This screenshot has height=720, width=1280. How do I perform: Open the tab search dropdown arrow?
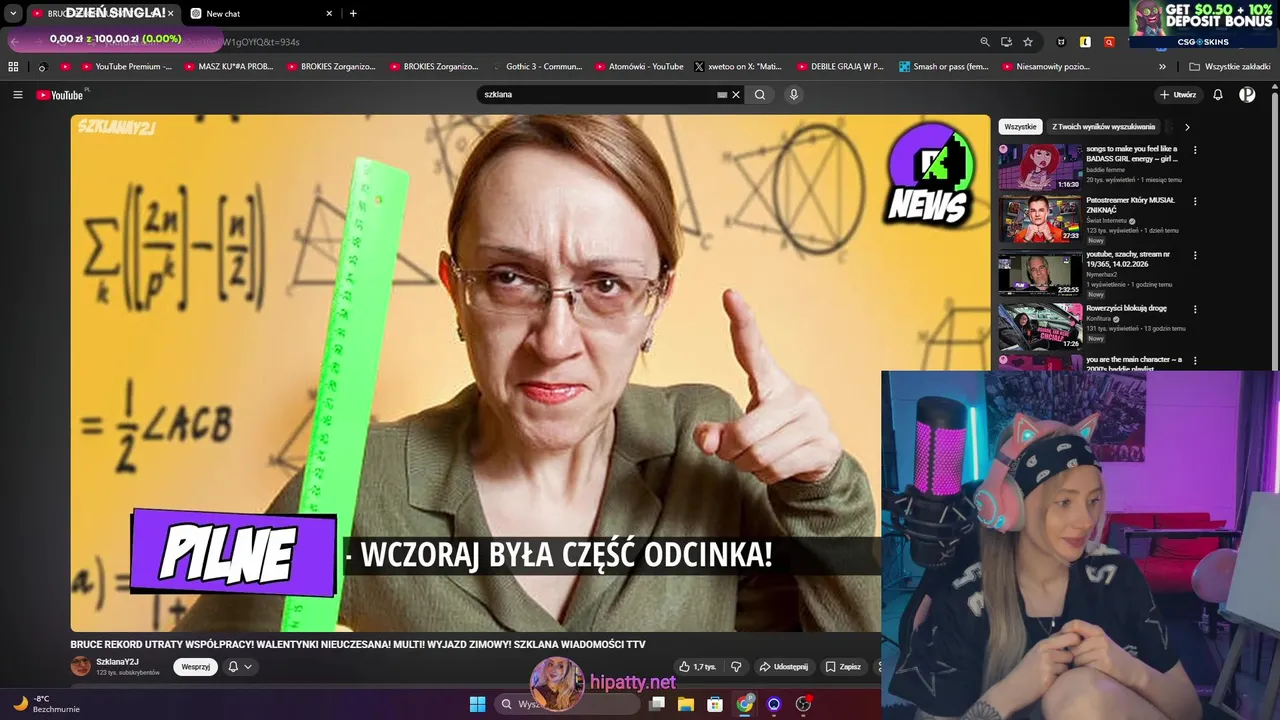click(13, 14)
